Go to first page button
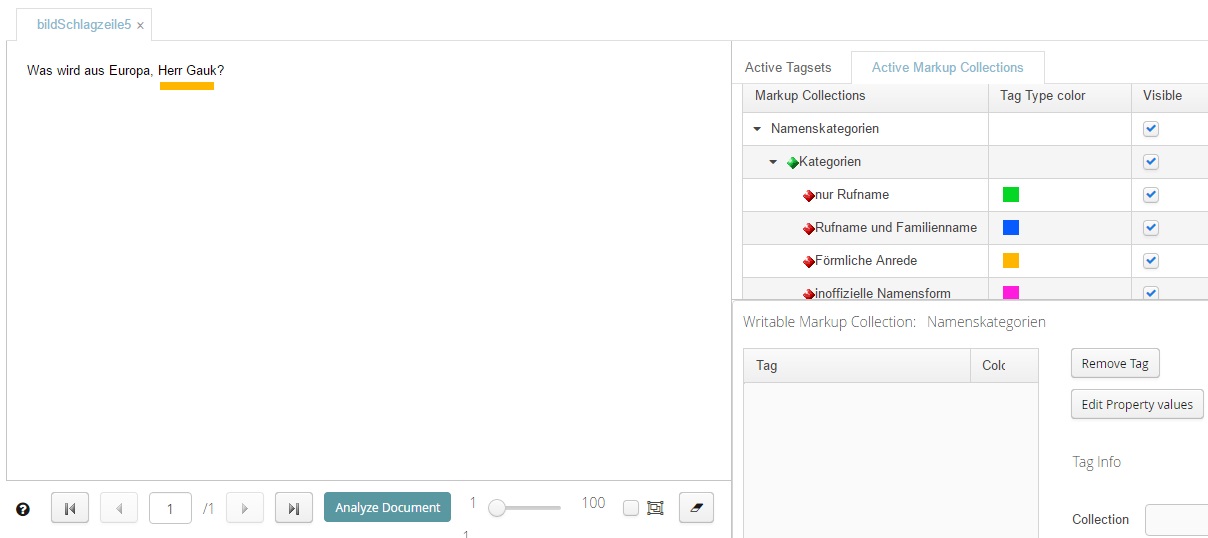This screenshot has height=538, width=1208. pyautogui.click(x=70, y=508)
